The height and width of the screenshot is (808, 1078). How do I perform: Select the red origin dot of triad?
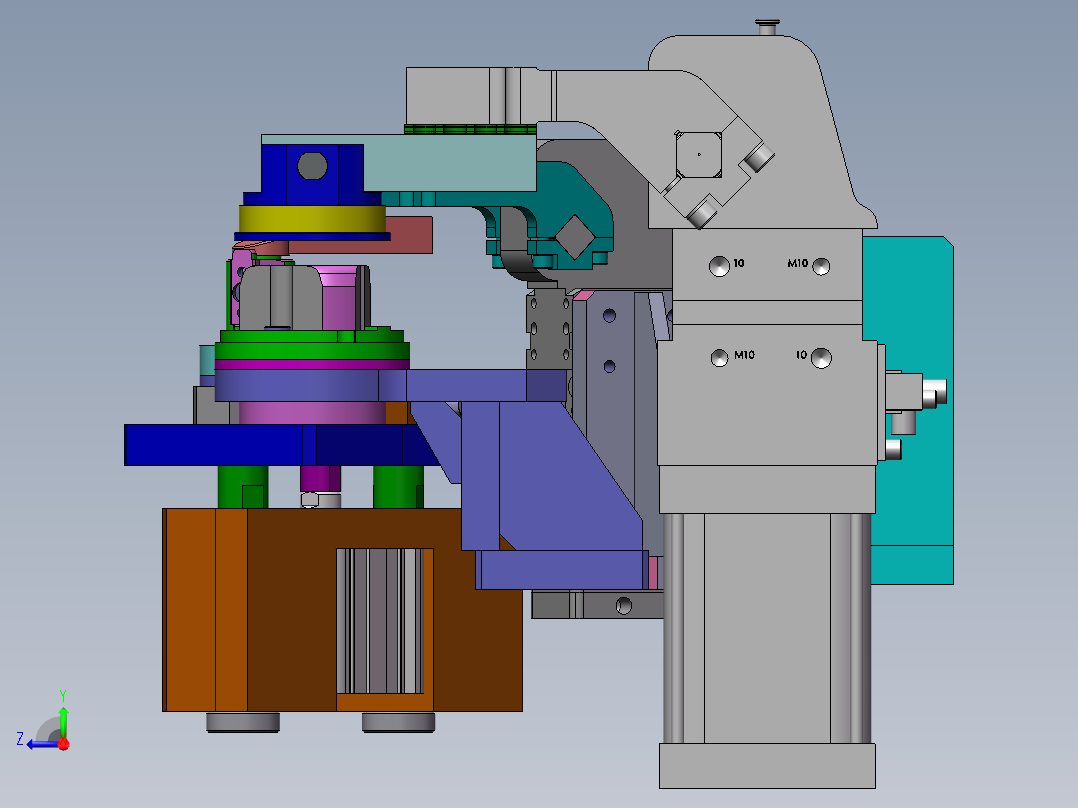coord(64,744)
